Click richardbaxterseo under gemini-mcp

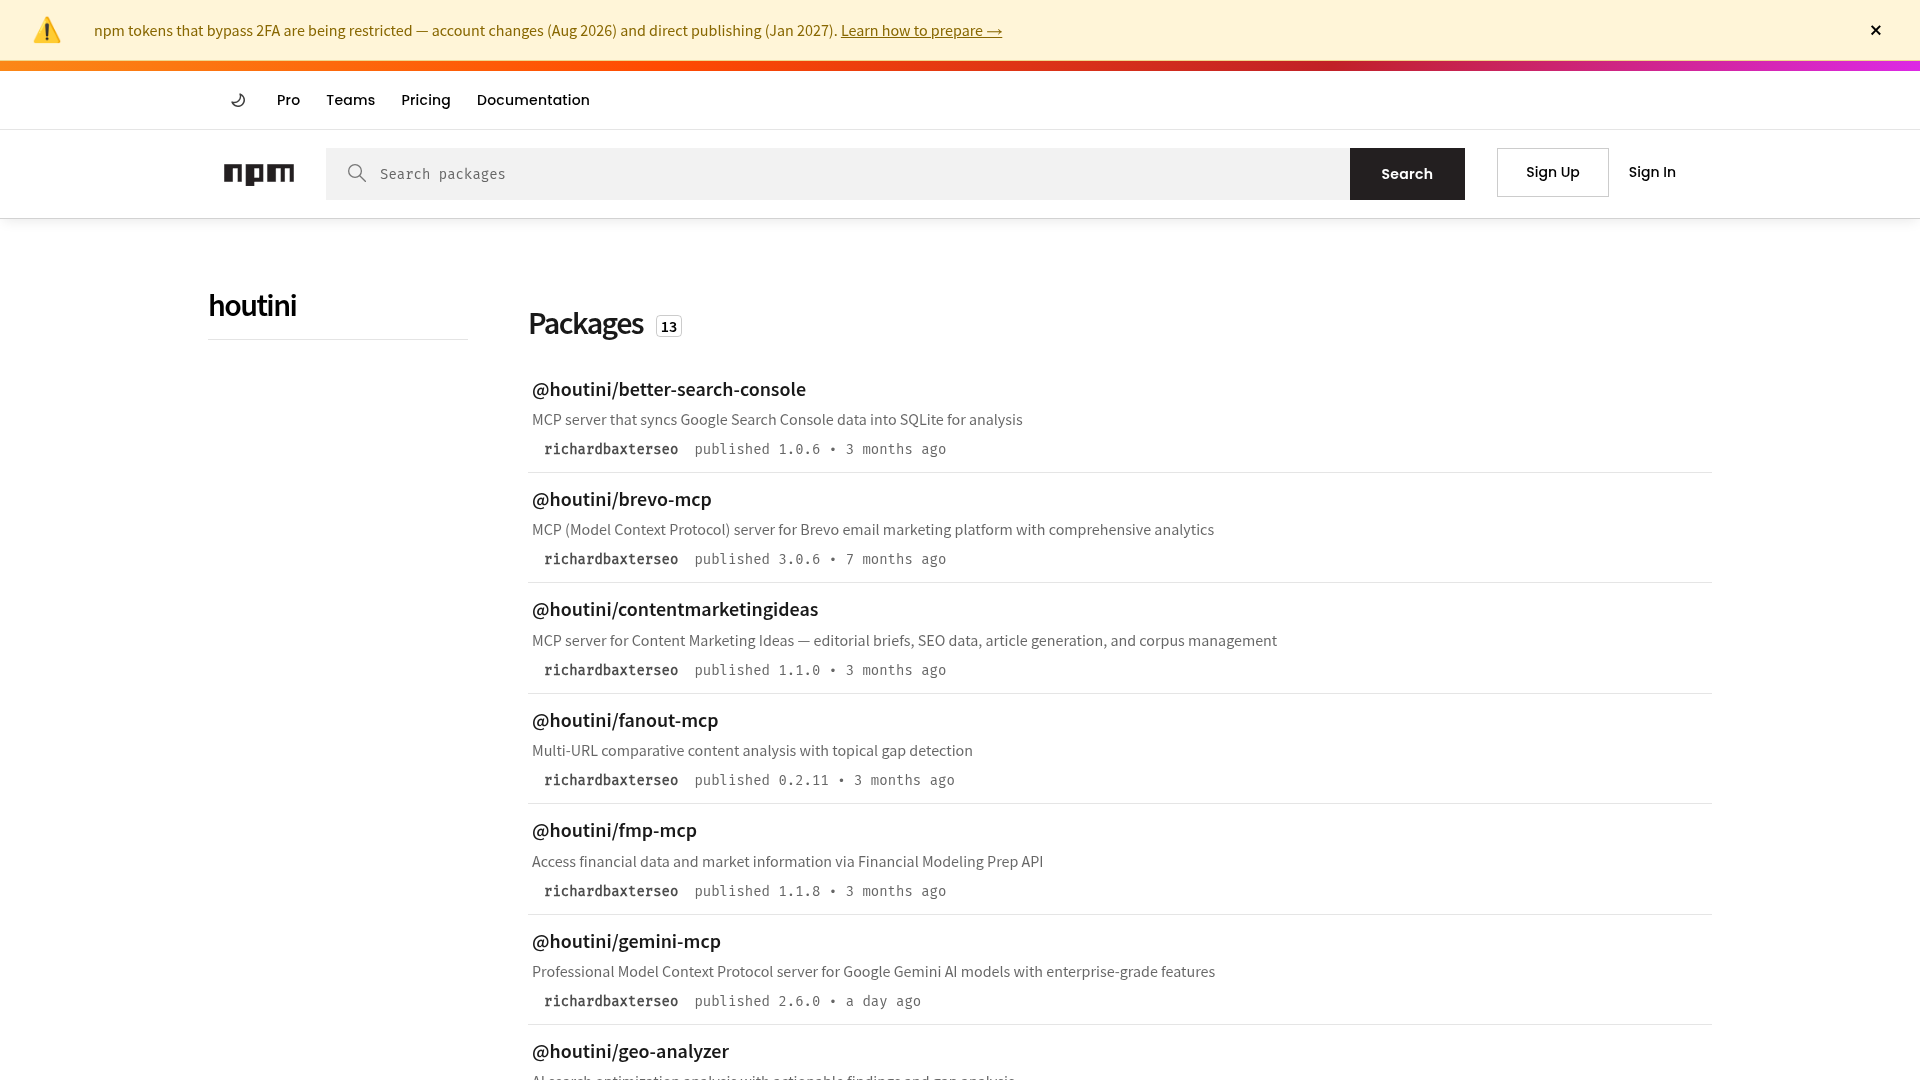point(611,1001)
